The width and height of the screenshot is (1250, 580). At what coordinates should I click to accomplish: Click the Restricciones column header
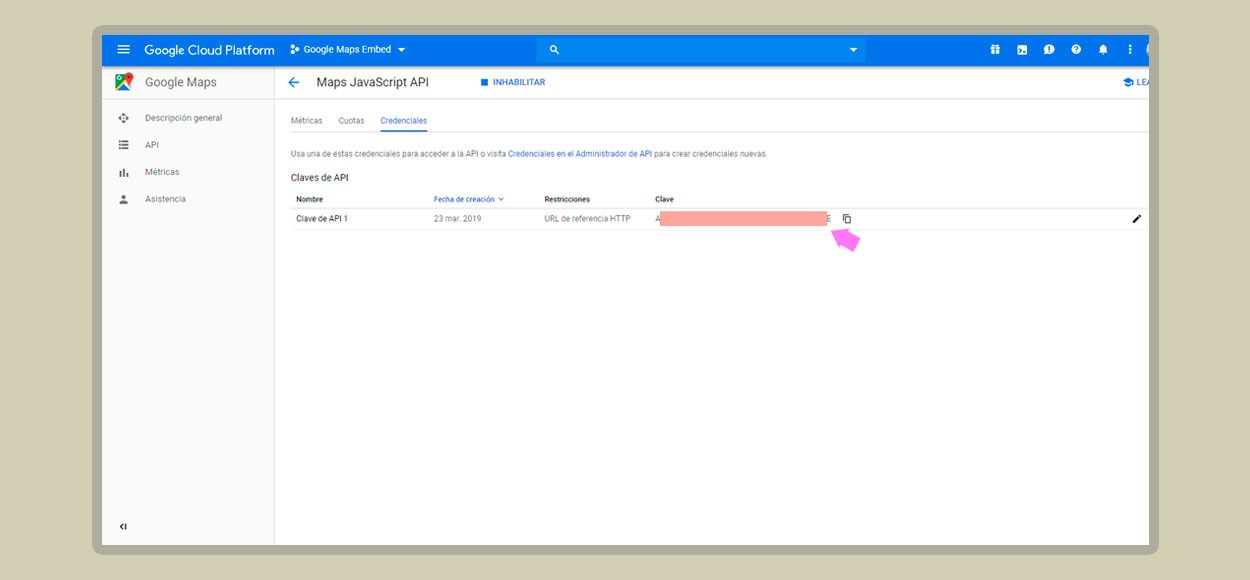point(567,199)
